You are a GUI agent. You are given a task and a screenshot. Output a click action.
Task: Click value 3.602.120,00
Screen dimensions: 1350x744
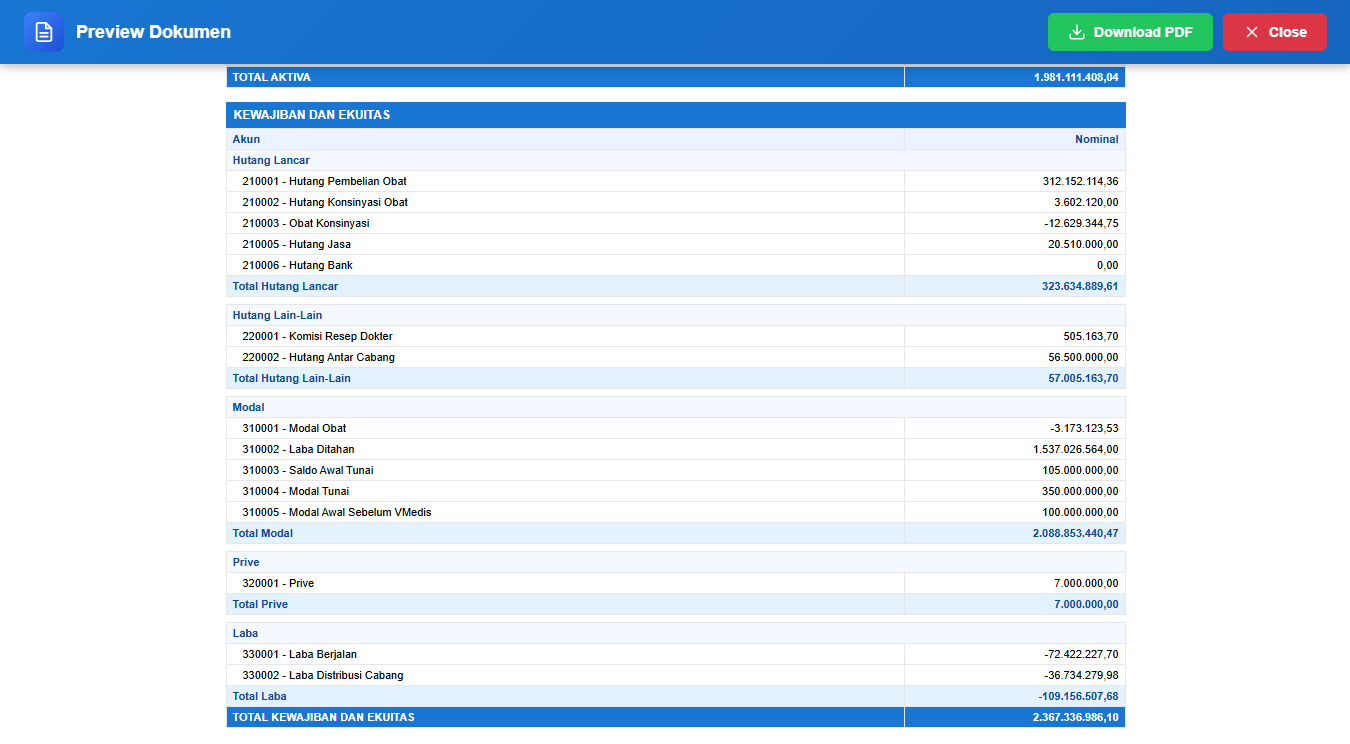(1086, 202)
